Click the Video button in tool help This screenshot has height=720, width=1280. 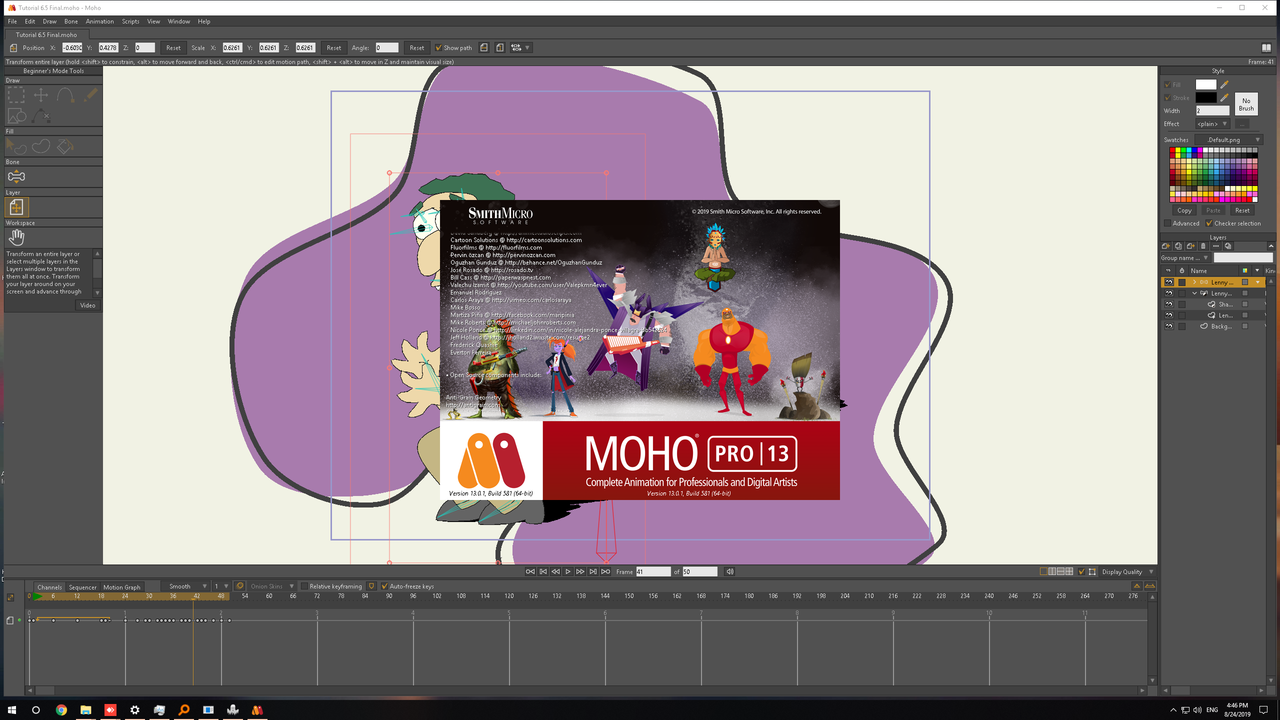click(x=87, y=305)
